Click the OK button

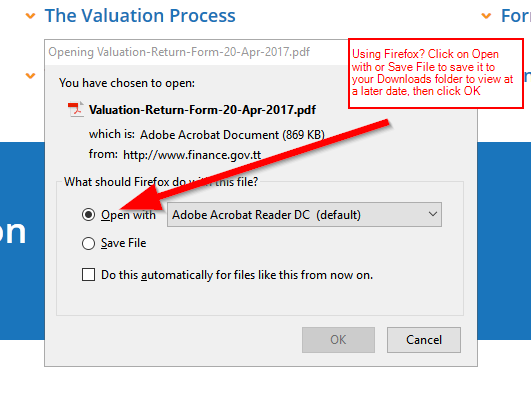point(338,340)
